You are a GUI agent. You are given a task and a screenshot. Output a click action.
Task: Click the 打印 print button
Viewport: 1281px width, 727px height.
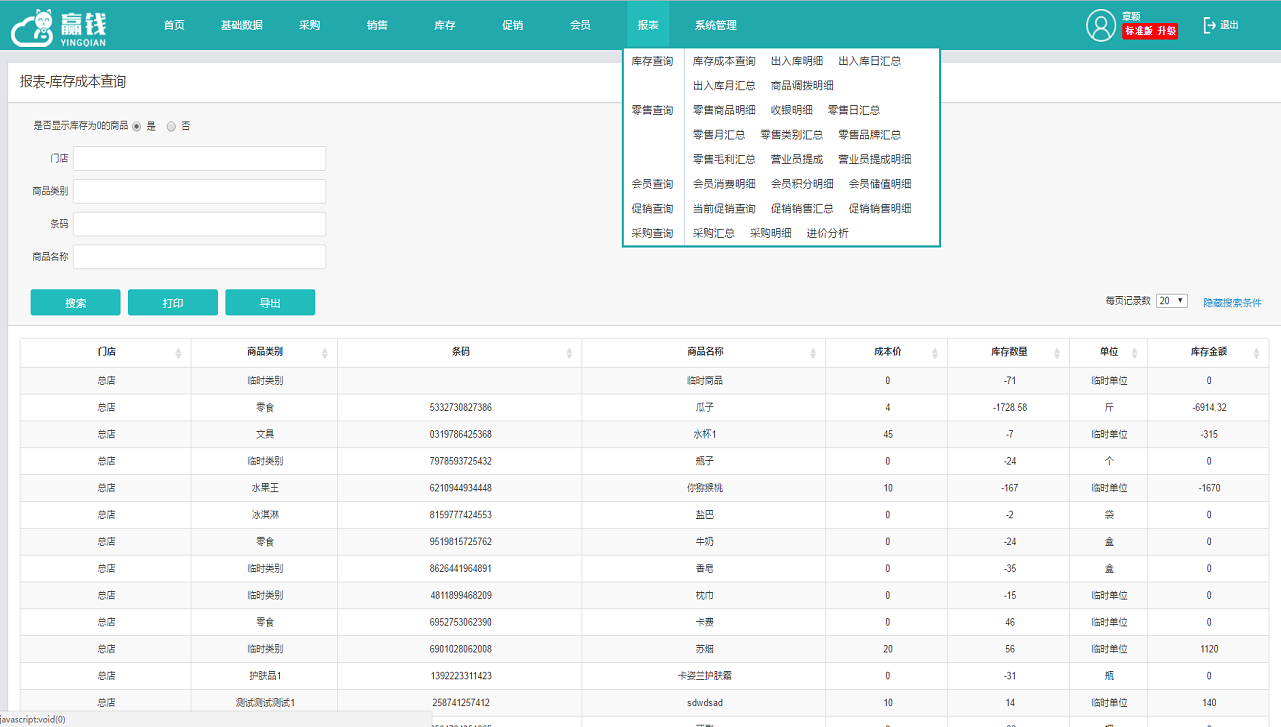click(173, 302)
